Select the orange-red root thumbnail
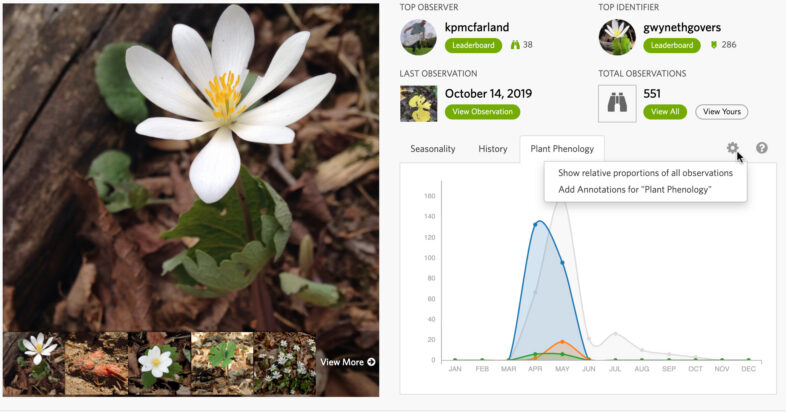 96,362
